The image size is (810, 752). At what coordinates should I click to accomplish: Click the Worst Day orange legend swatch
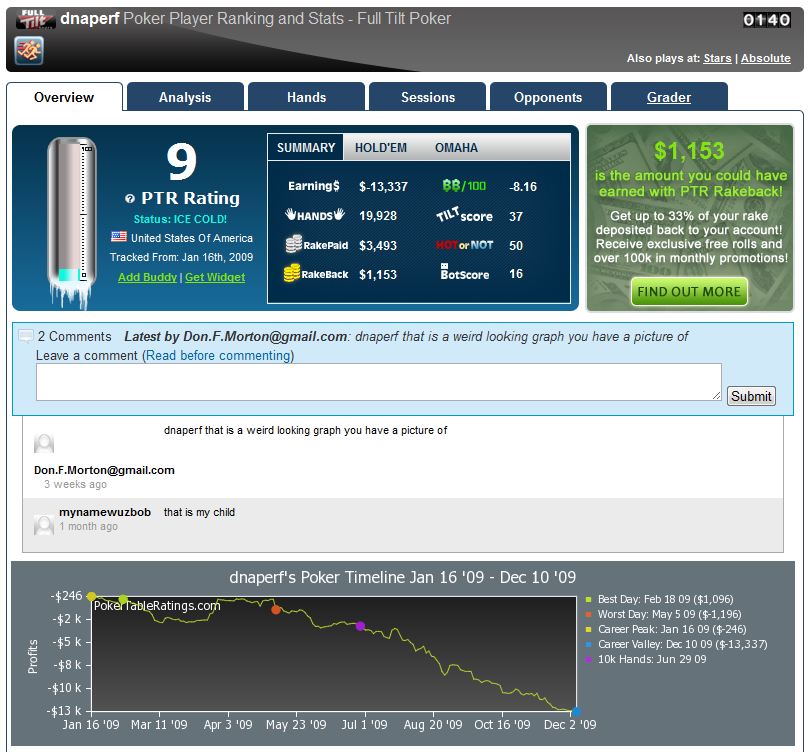pos(588,614)
